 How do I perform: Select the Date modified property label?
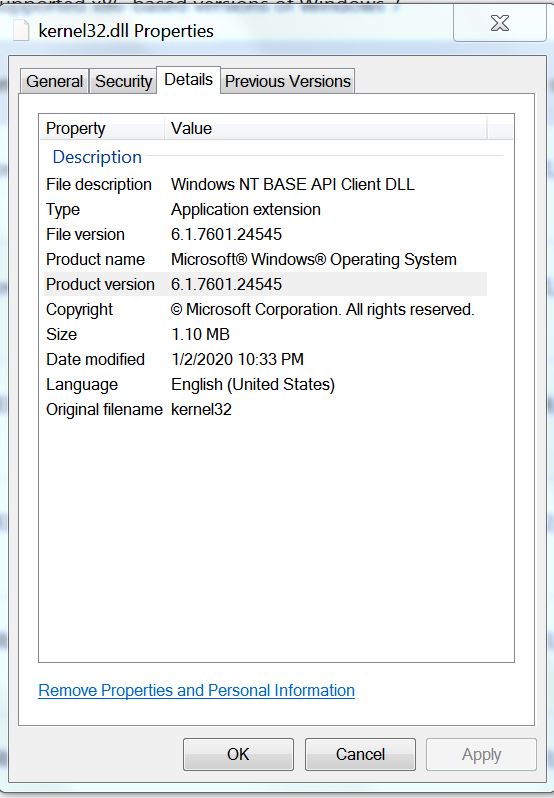pyautogui.click(x=96, y=359)
